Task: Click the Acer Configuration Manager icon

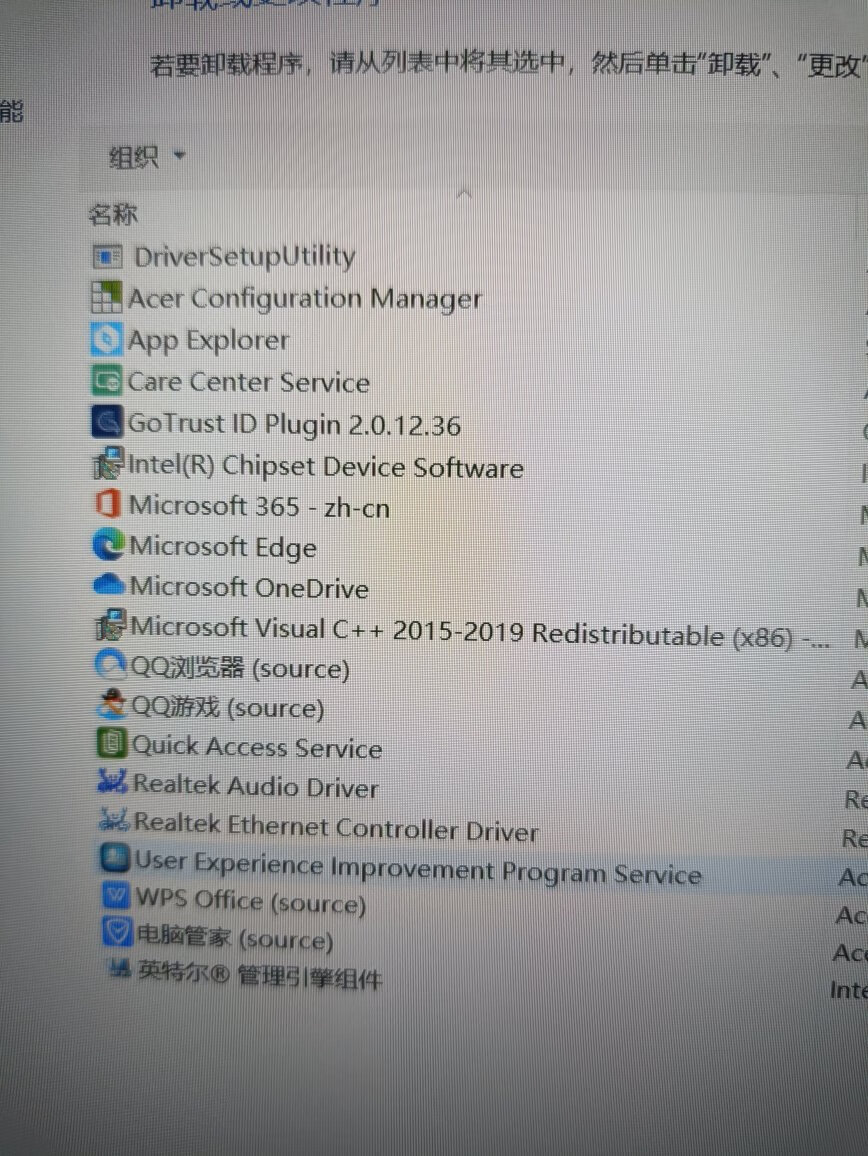Action: pos(106,298)
